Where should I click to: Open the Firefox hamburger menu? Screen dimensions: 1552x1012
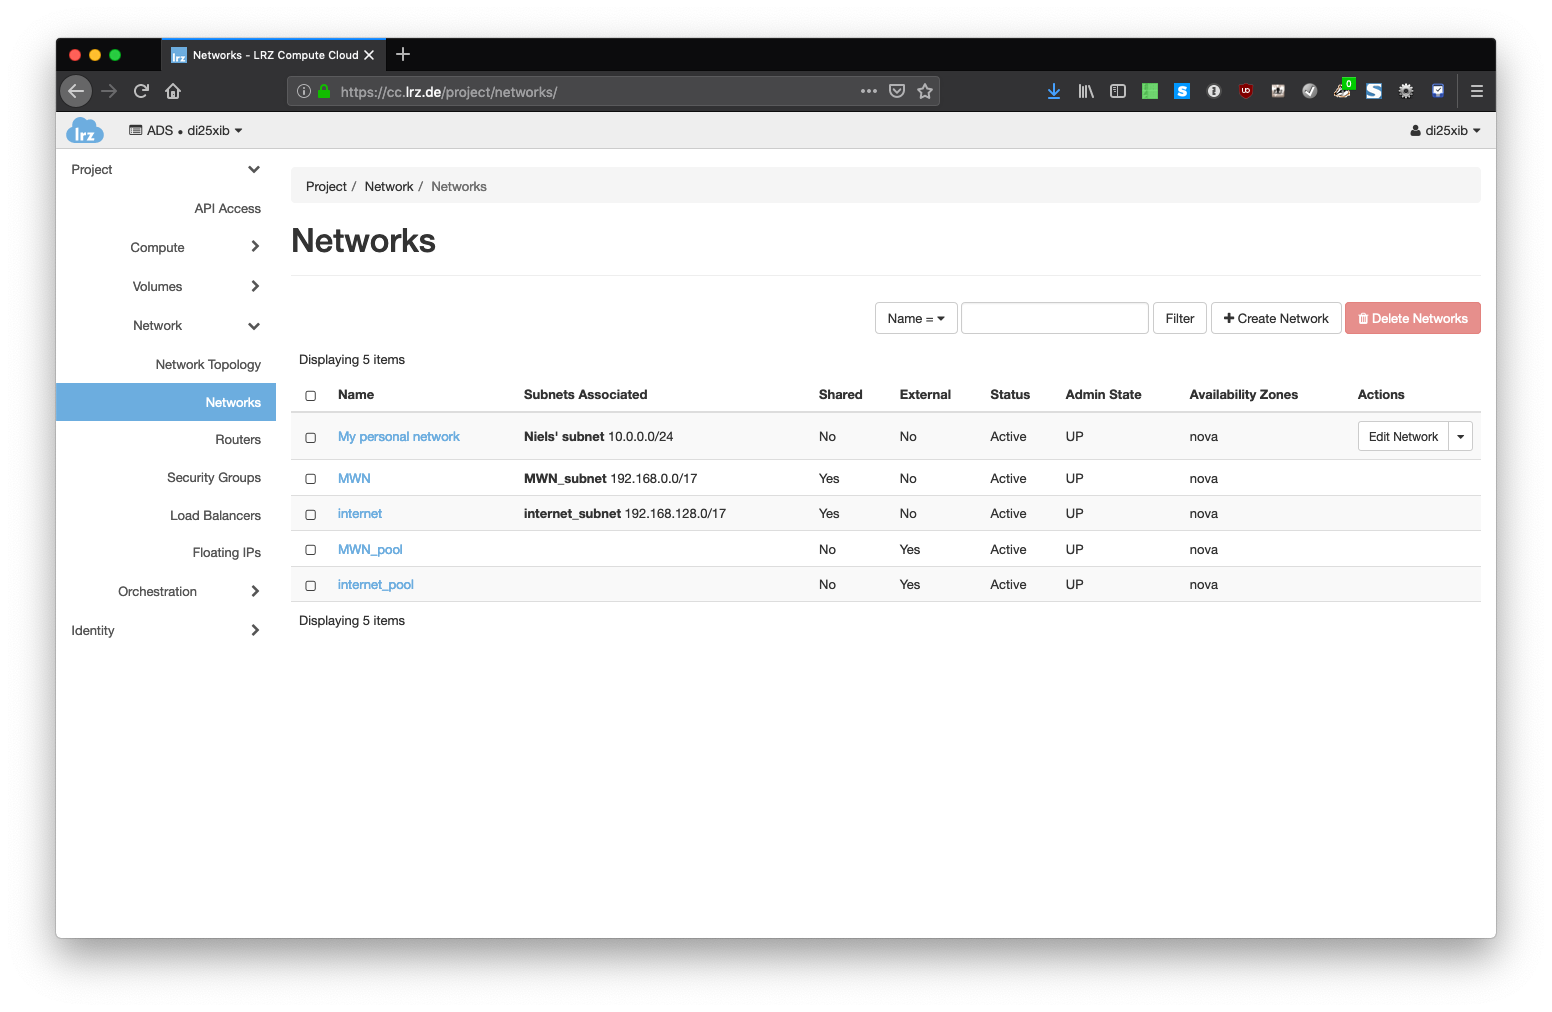click(1476, 91)
